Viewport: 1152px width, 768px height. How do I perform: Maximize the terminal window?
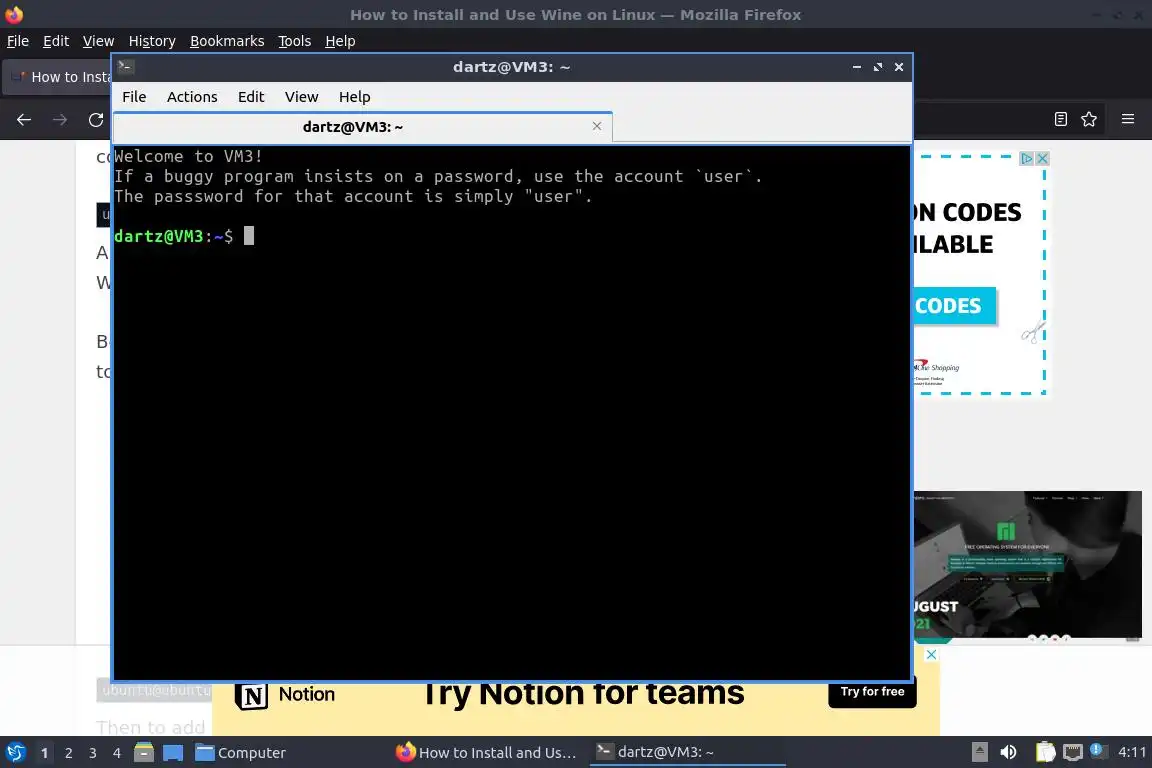click(x=877, y=67)
